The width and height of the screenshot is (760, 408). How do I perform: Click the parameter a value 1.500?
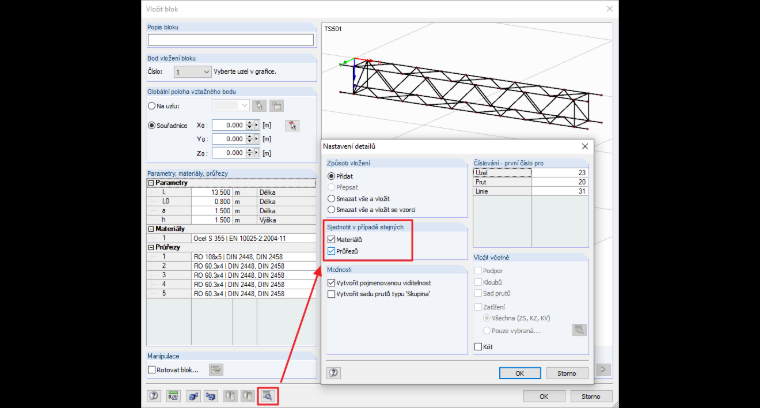212,211
